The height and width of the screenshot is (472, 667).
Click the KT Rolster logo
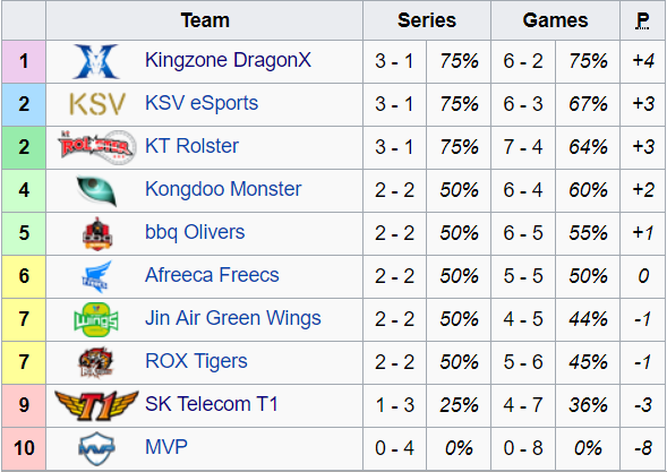97,147
